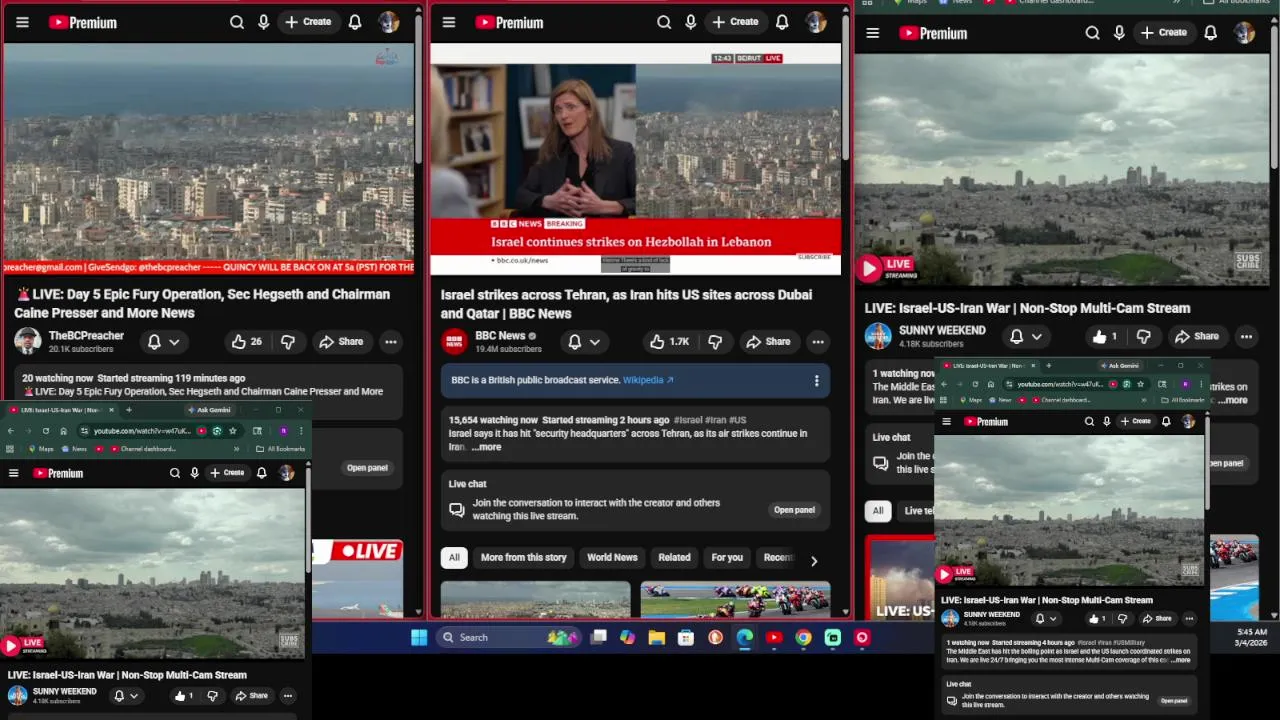Expand description ...more in bottom-right small window
Screen dimensions: 1280x720
coord(1181,660)
